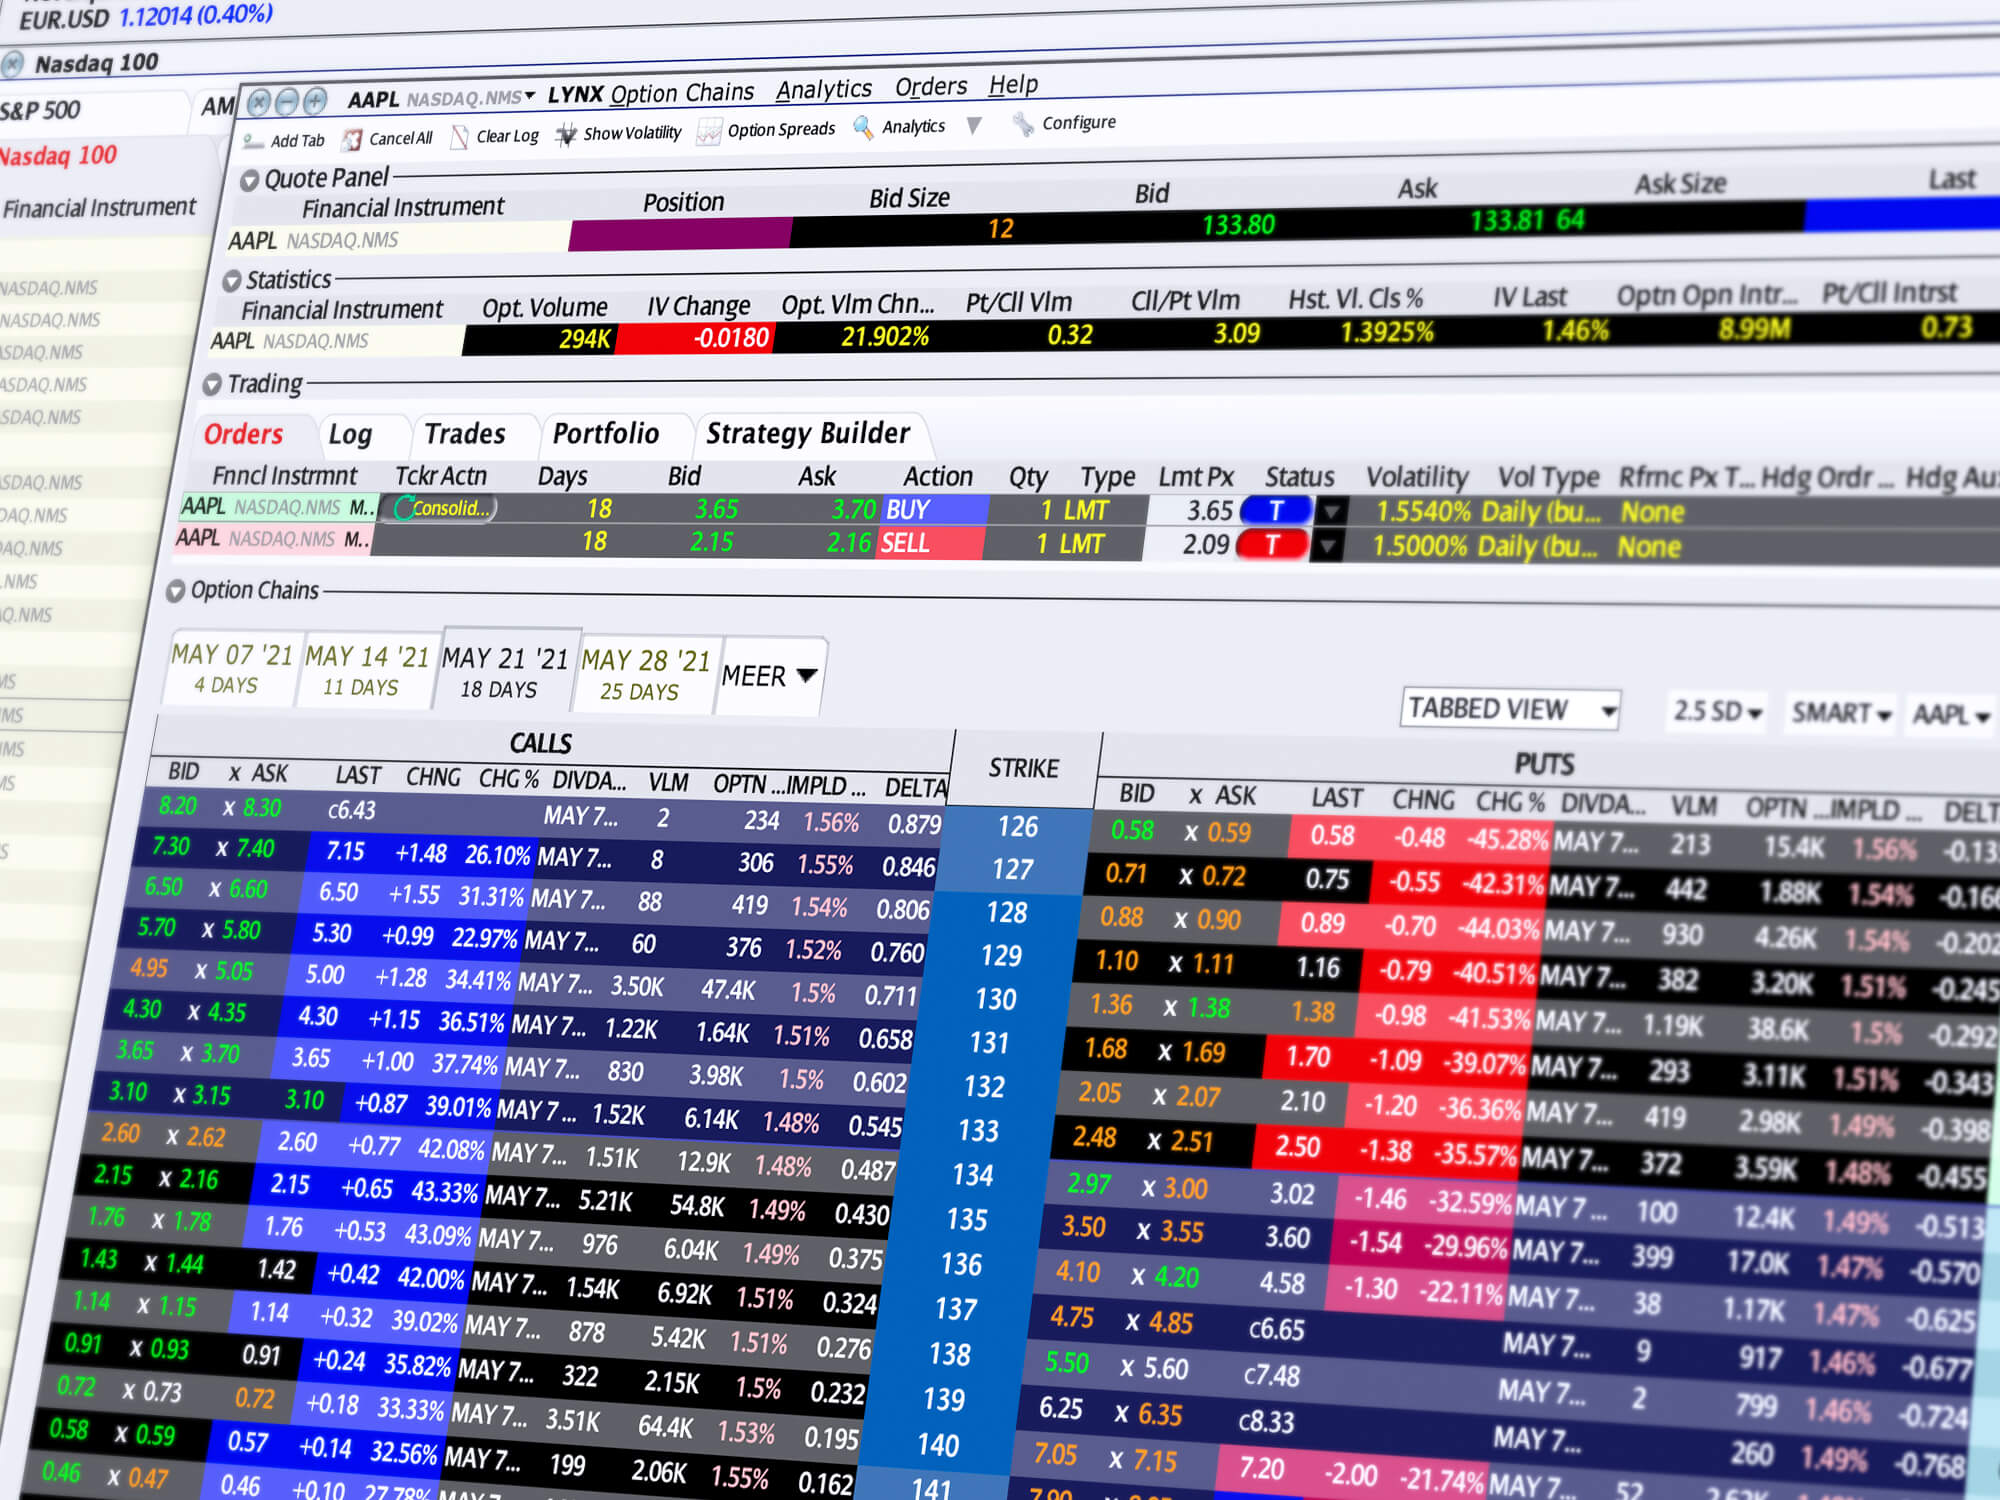Open the Help menu
Image resolution: width=2000 pixels, height=1500 pixels.
(x=1013, y=85)
